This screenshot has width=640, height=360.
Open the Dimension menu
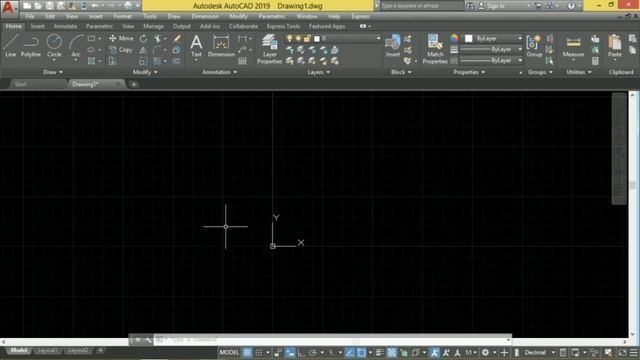pyautogui.click(x=205, y=16)
